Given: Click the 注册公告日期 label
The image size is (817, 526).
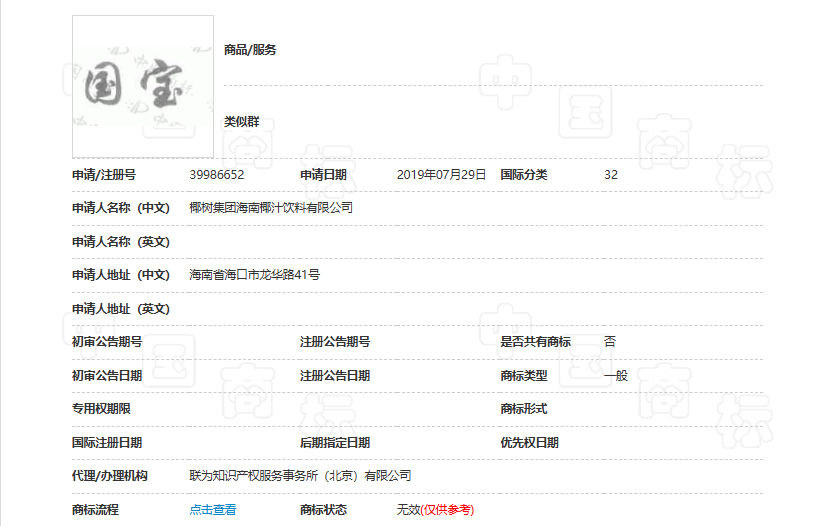Looking at the screenshot, I should (x=335, y=375).
